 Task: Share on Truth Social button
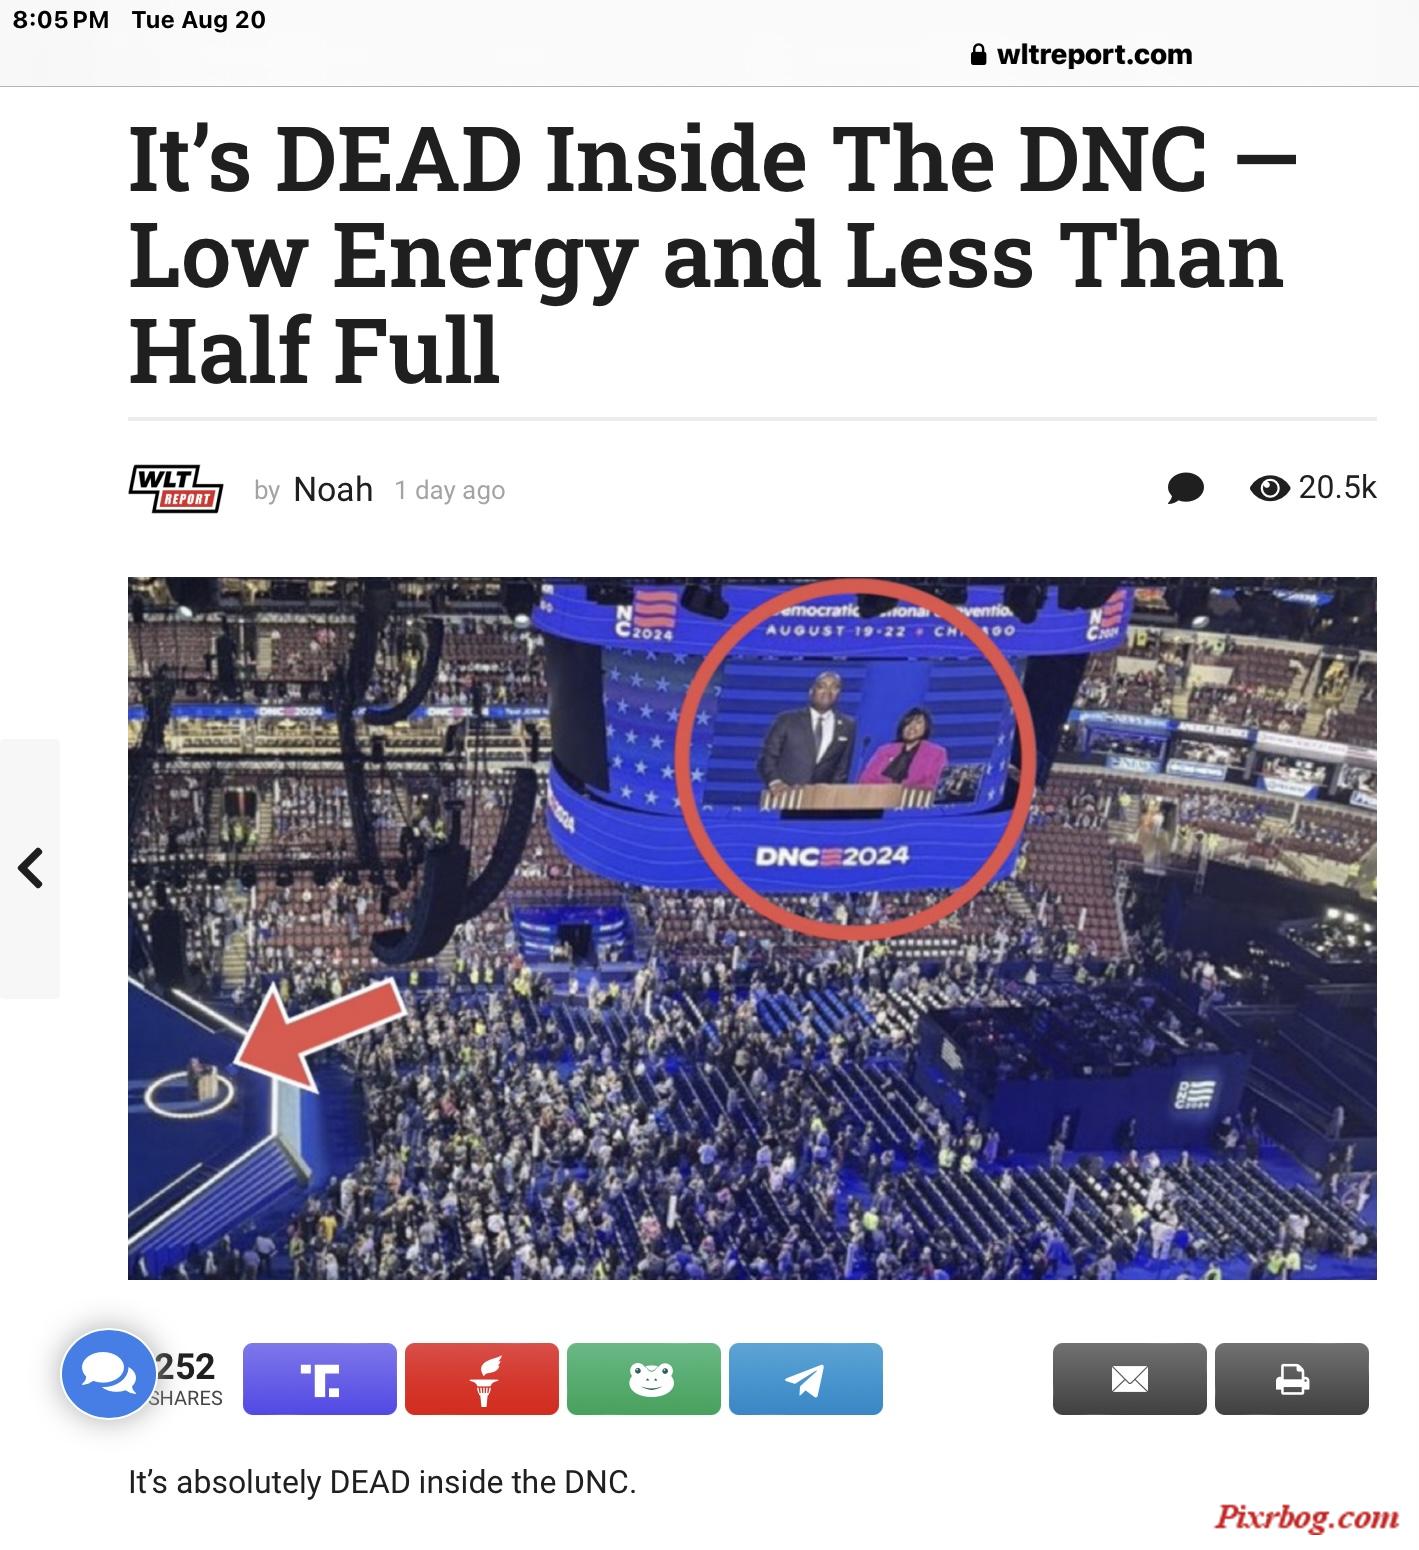point(320,1379)
